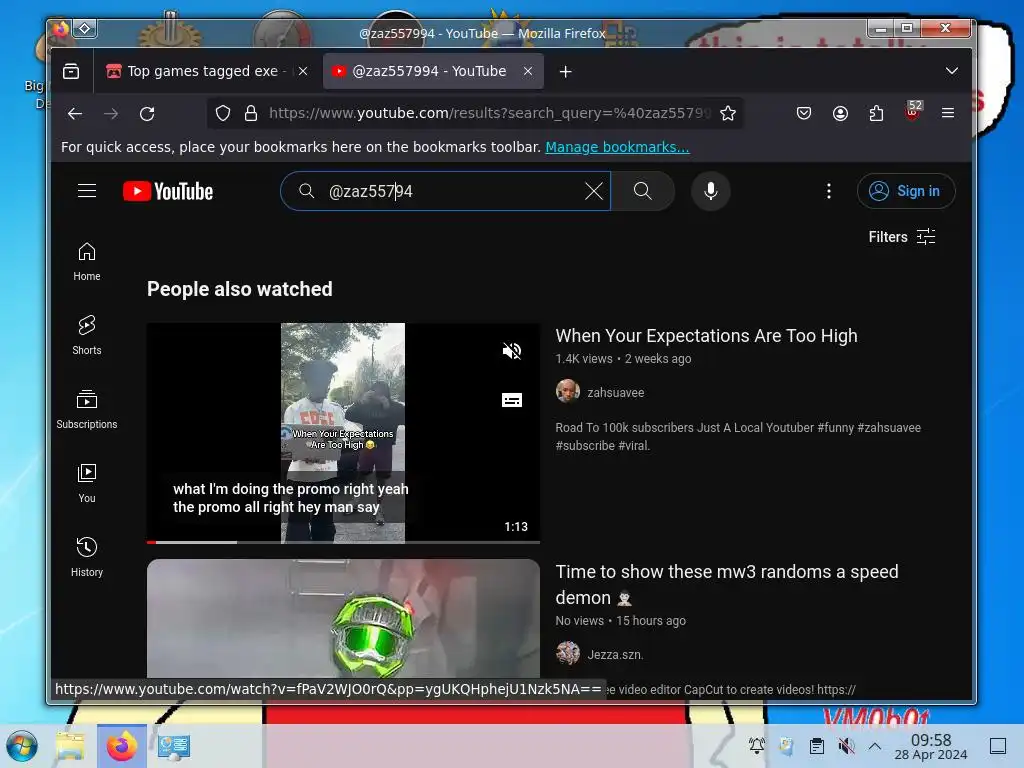
Task: Open the Windows Start button
Action: (x=22, y=746)
